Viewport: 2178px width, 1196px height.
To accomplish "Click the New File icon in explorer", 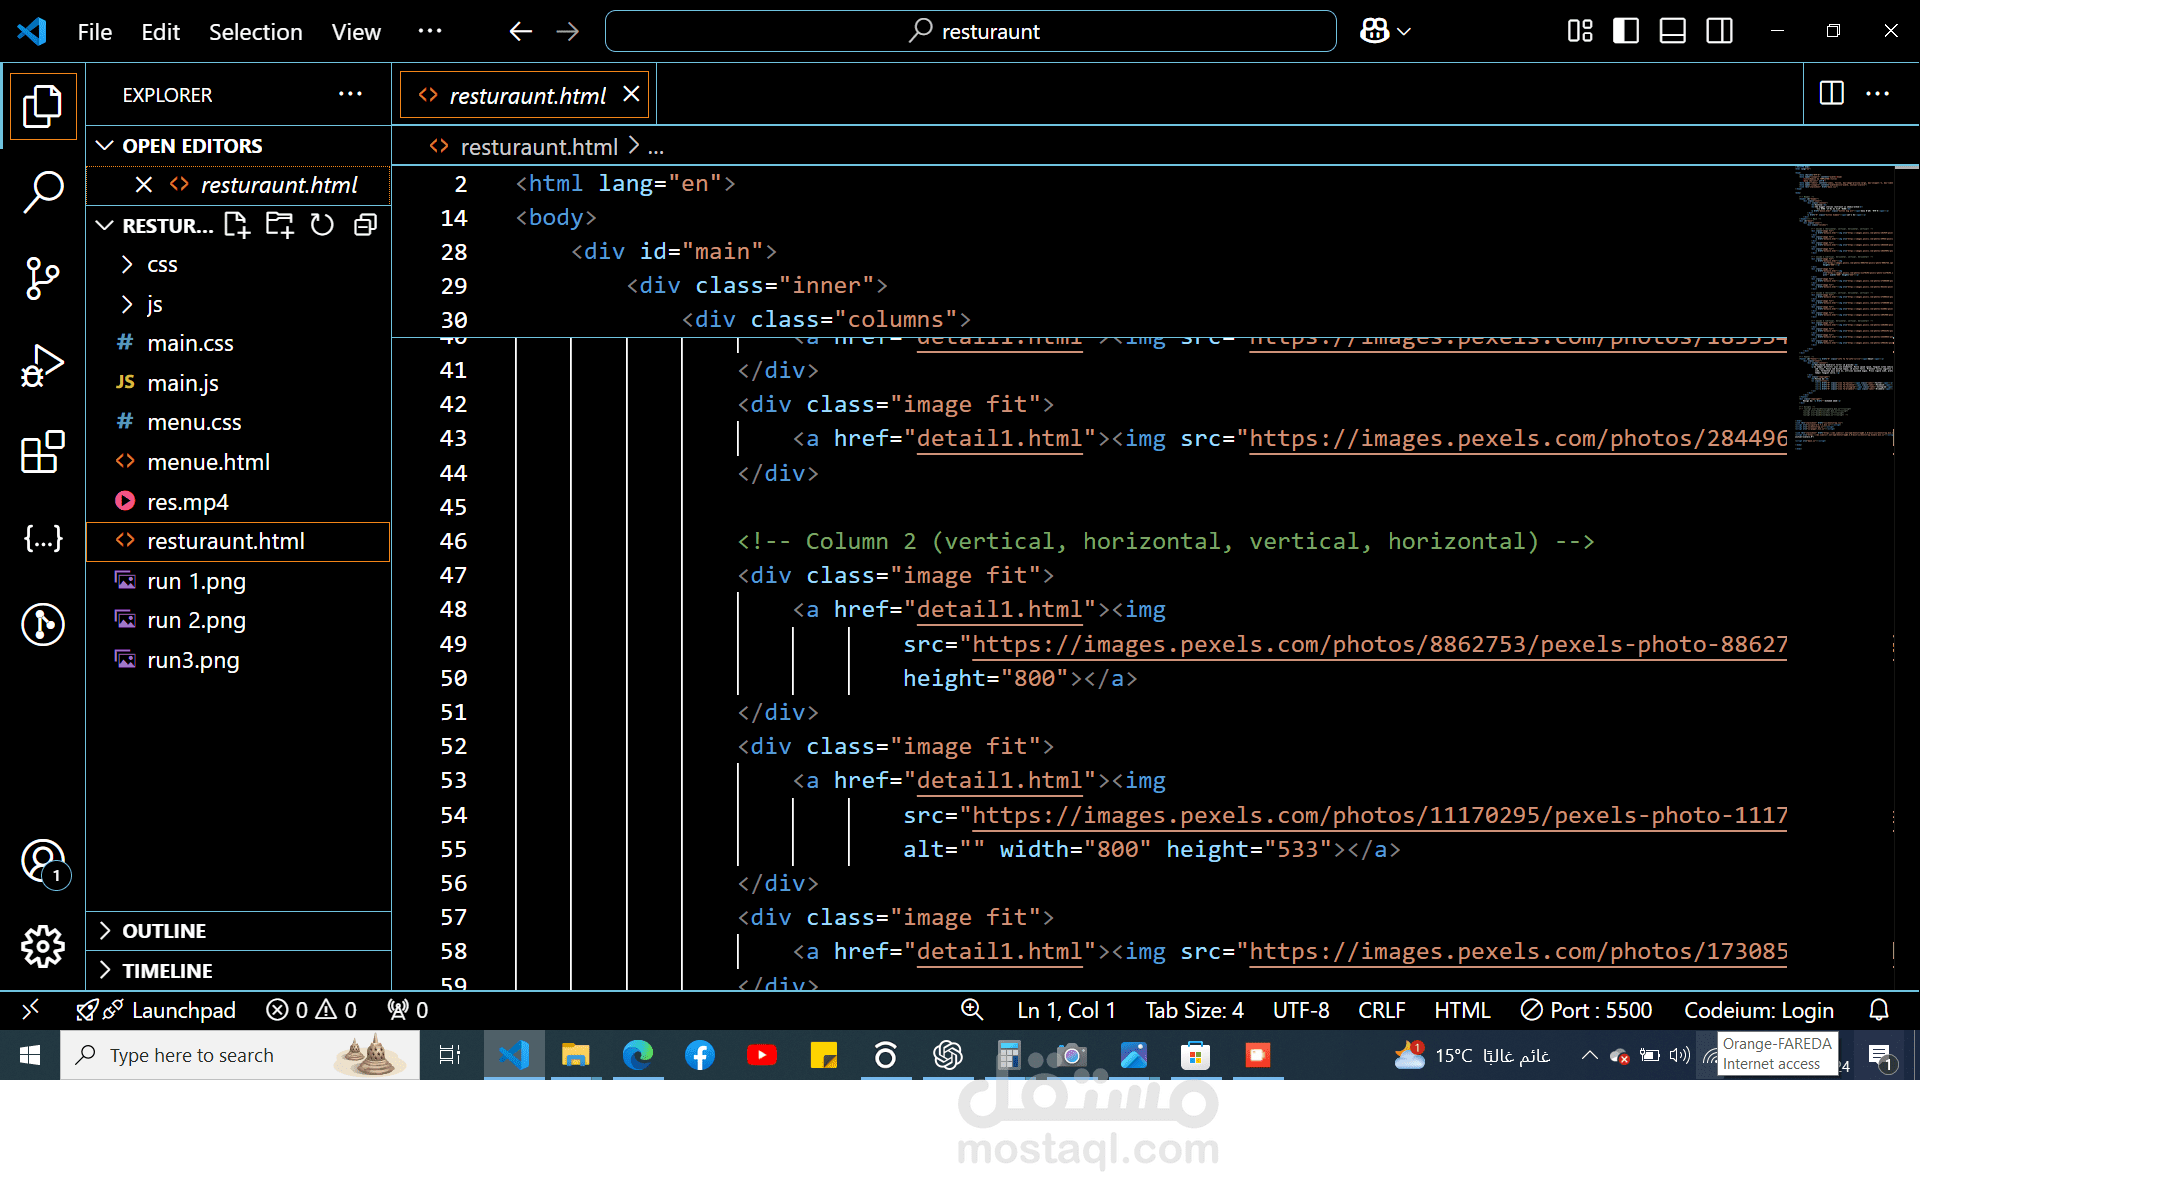I will click(x=236, y=225).
